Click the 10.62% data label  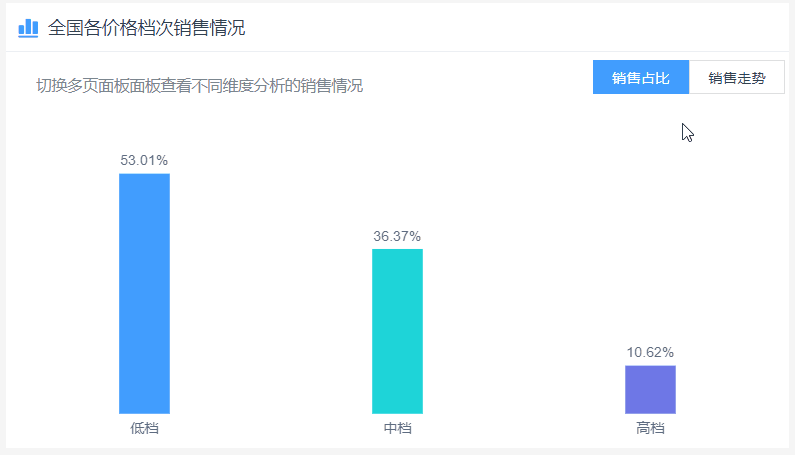point(650,352)
